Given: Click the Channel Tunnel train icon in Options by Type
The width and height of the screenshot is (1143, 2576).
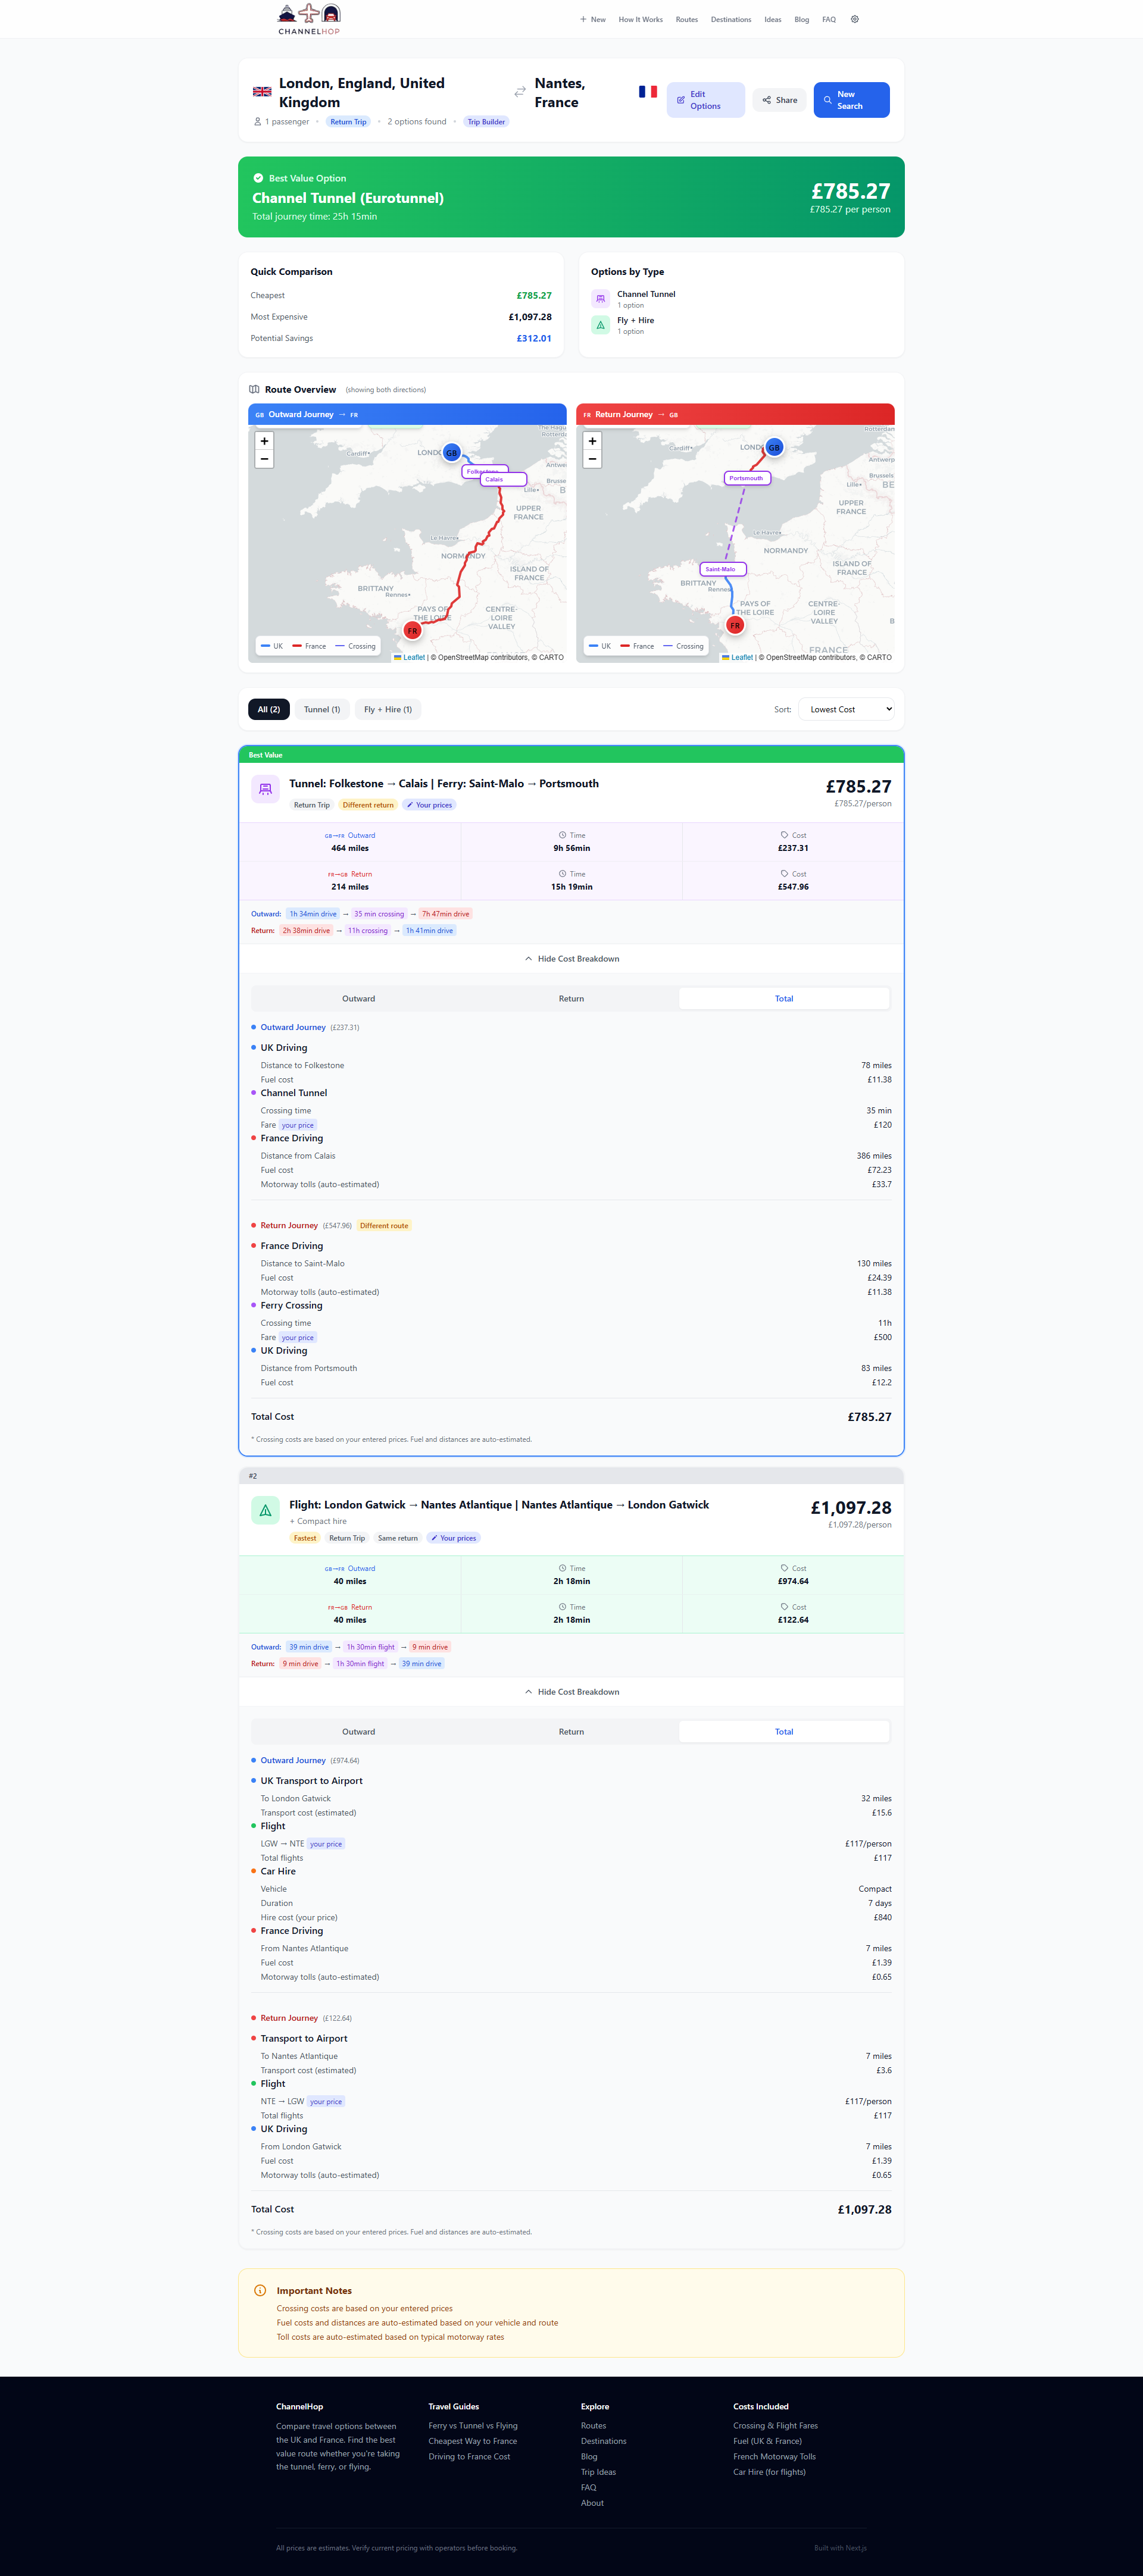Looking at the screenshot, I should (x=600, y=299).
